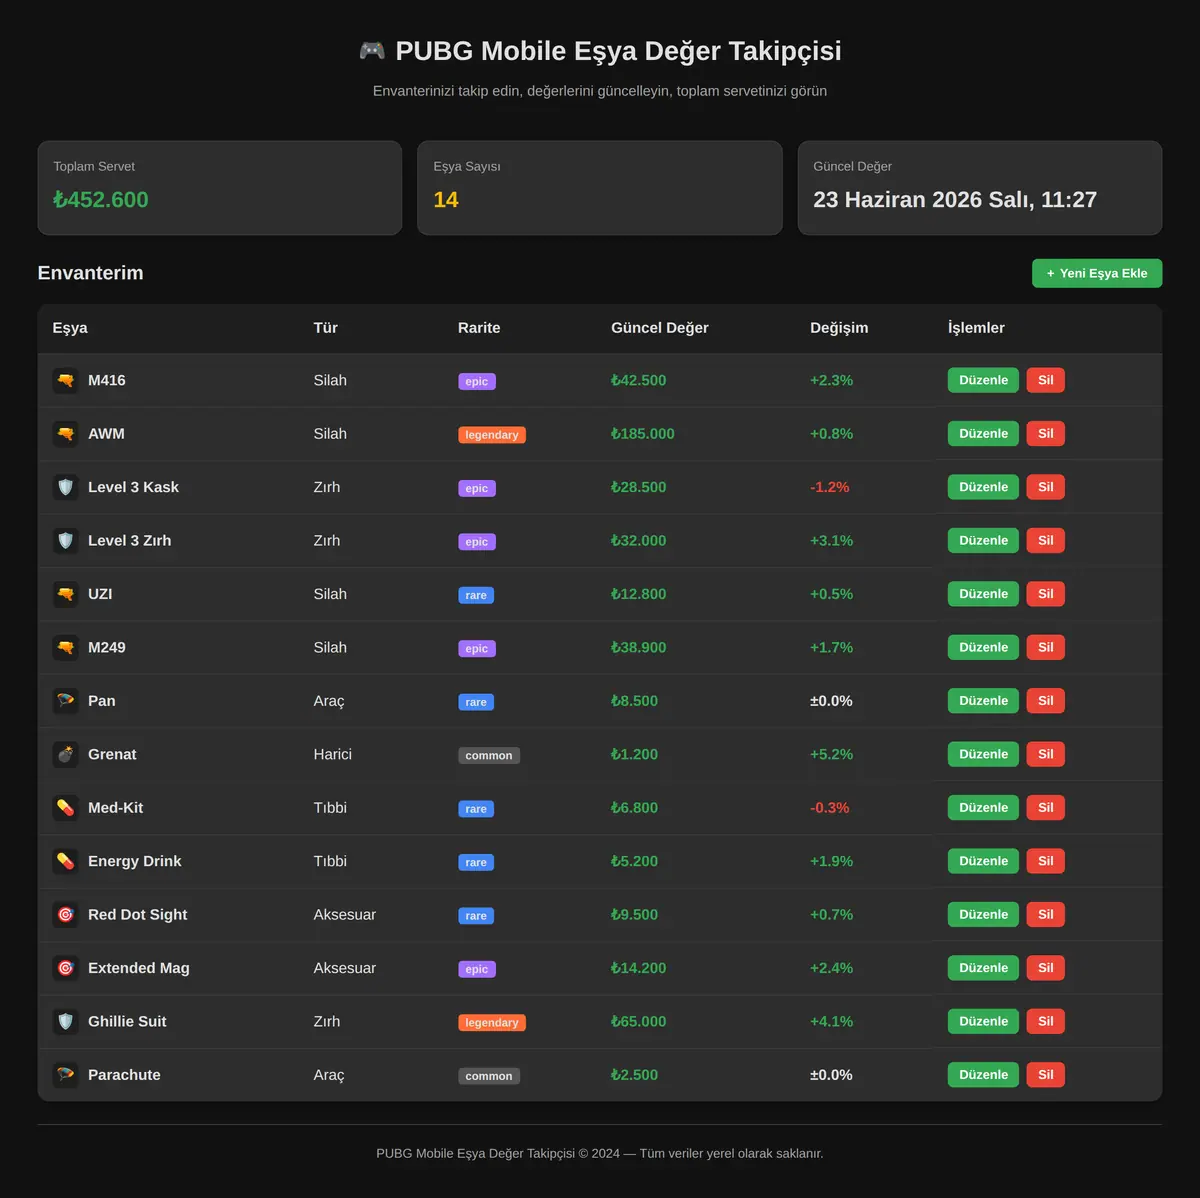Click the Rarite column header
This screenshot has height=1198, width=1200.
(x=479, y=328)
